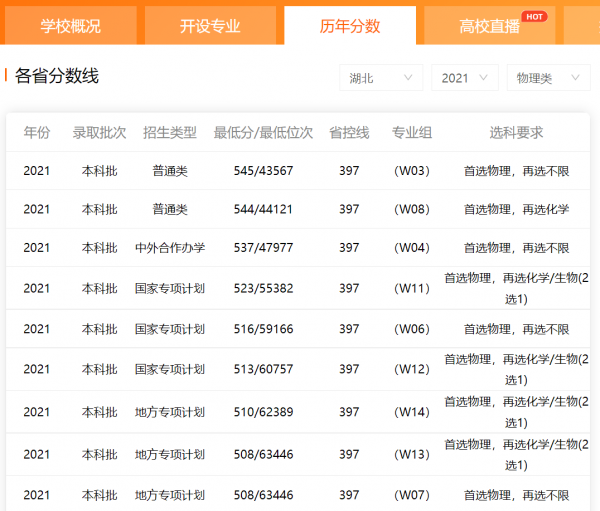Click the (W14) group cell
This screenshot has width=600, height=511.
point(412,412)
